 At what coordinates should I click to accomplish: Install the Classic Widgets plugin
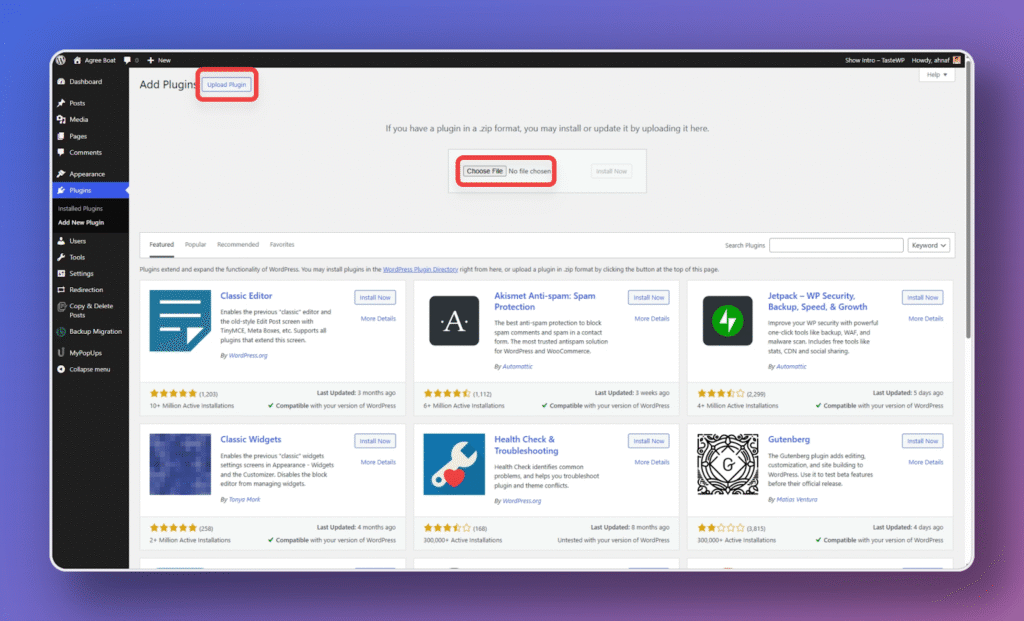coord(375,441)
